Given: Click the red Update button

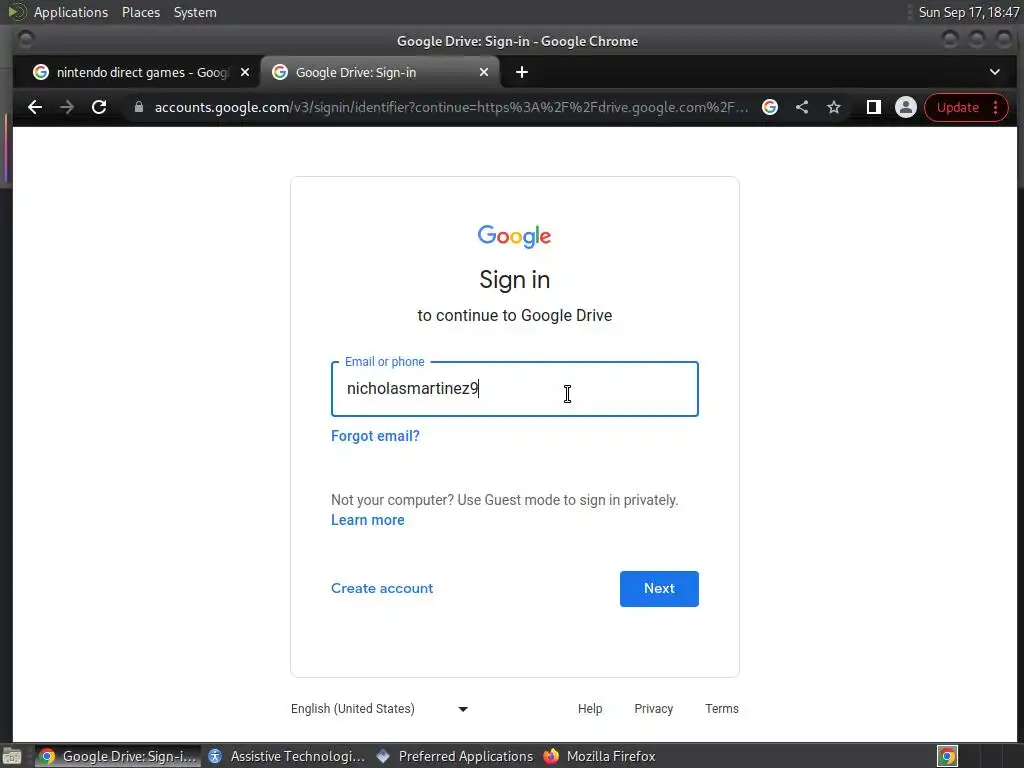Looking at the screenshot, I should point(966,107).
